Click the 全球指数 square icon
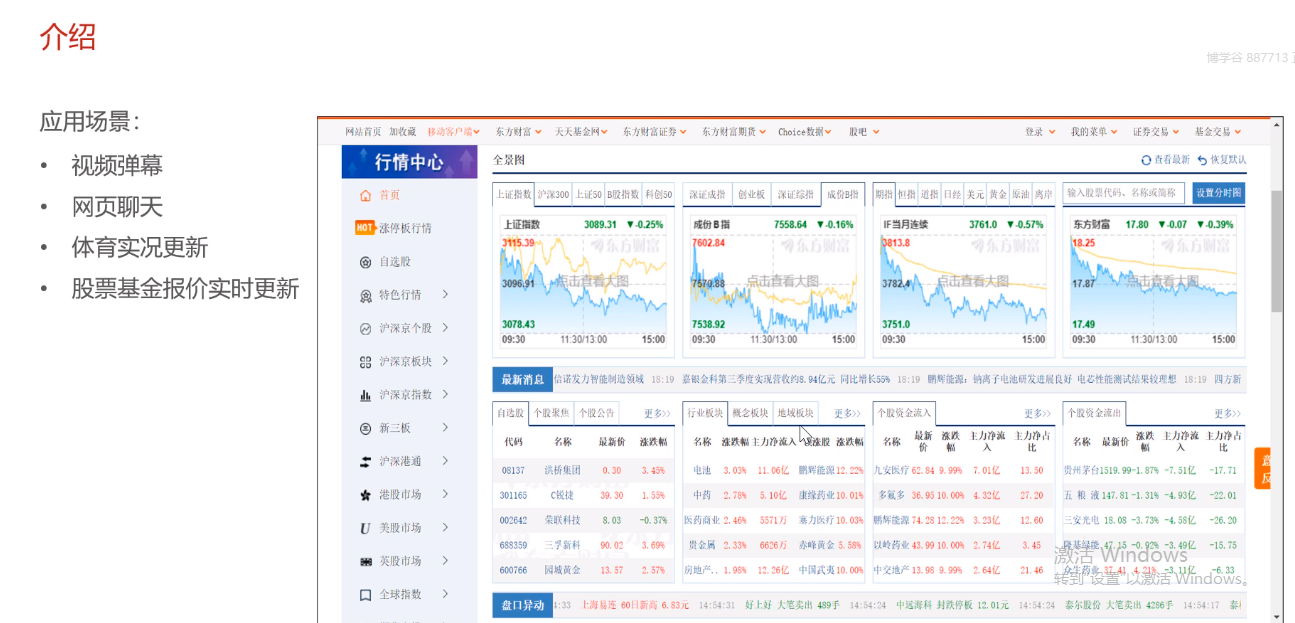This screenshot has width=1295, height=623. 365,595
